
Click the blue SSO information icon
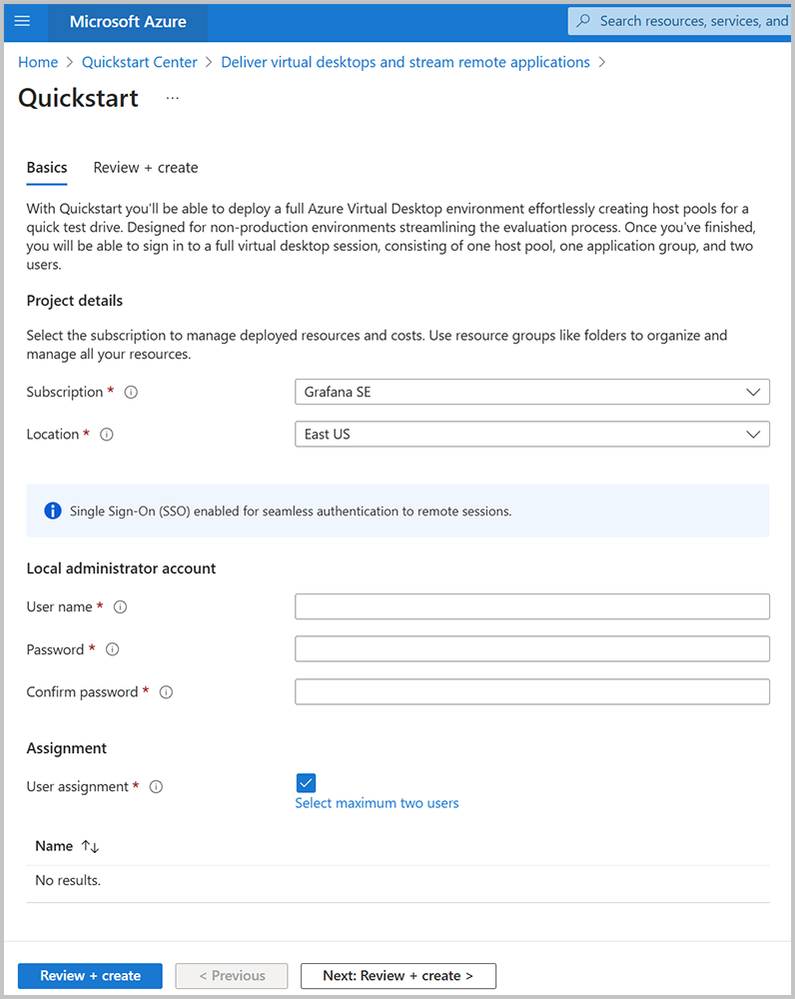click(53, 510)
